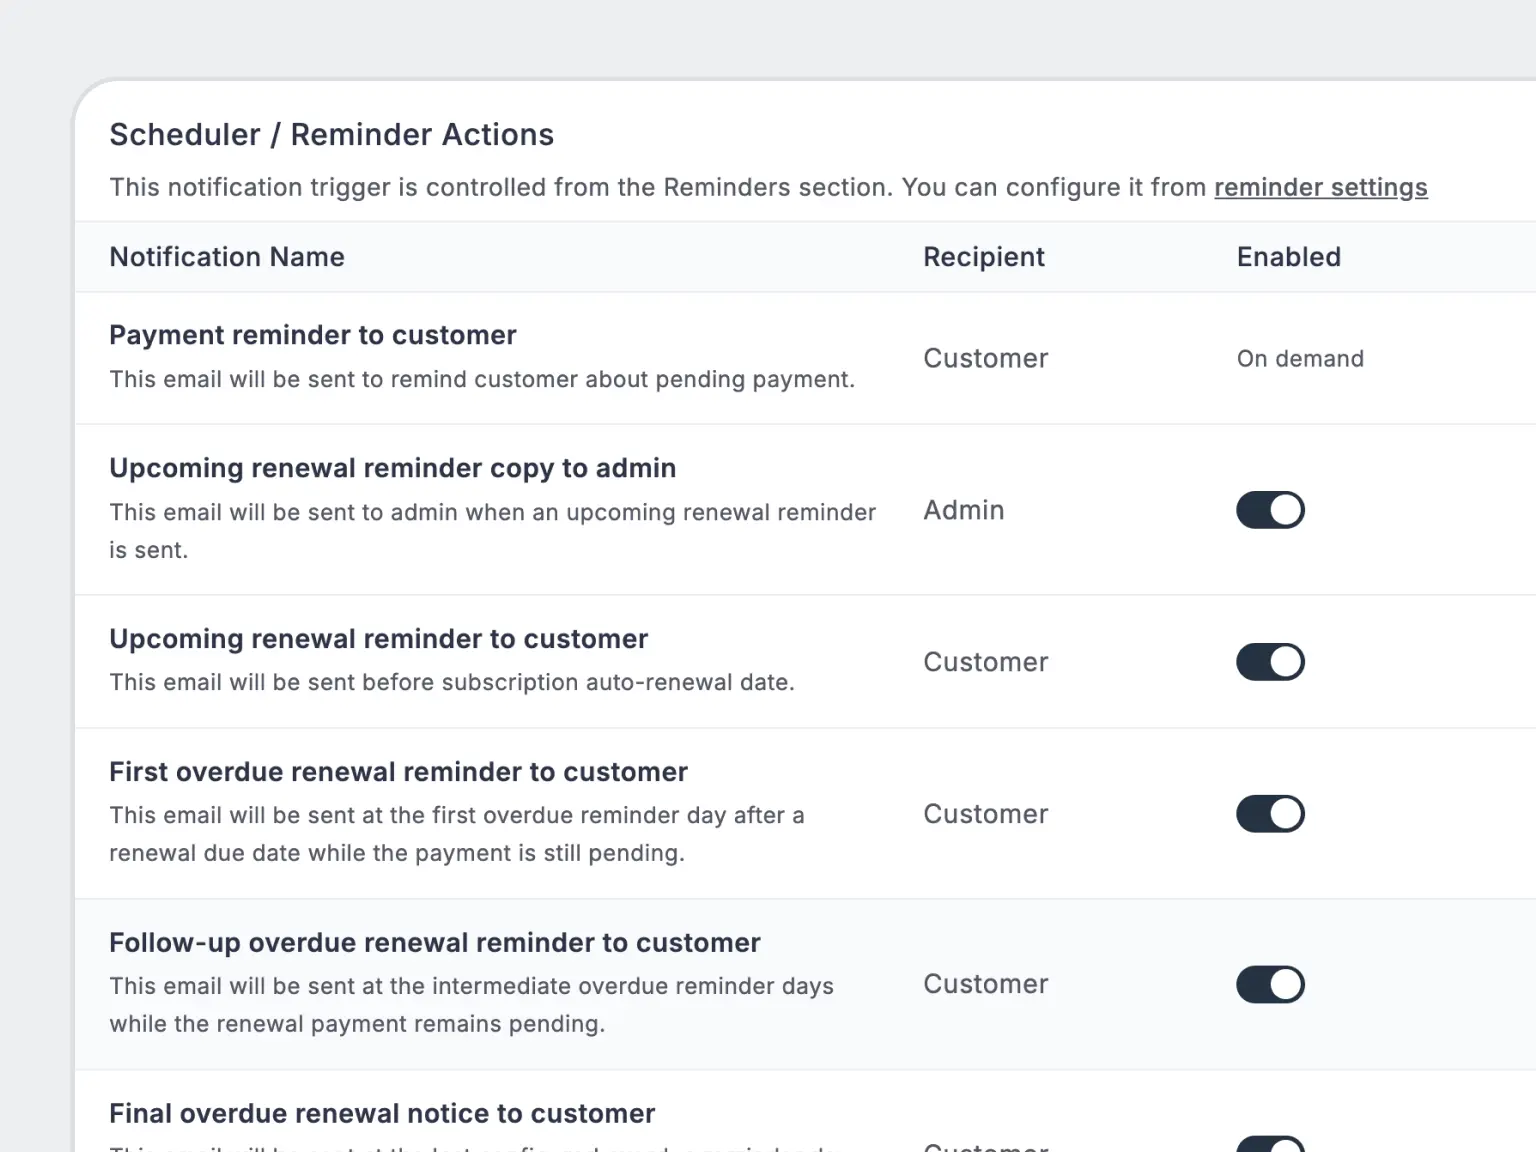Image resolution: width=1536 pixels, height=1152 pixels.
Task: Select 'Payment reminder to customer' title
Action: (313, 335)
